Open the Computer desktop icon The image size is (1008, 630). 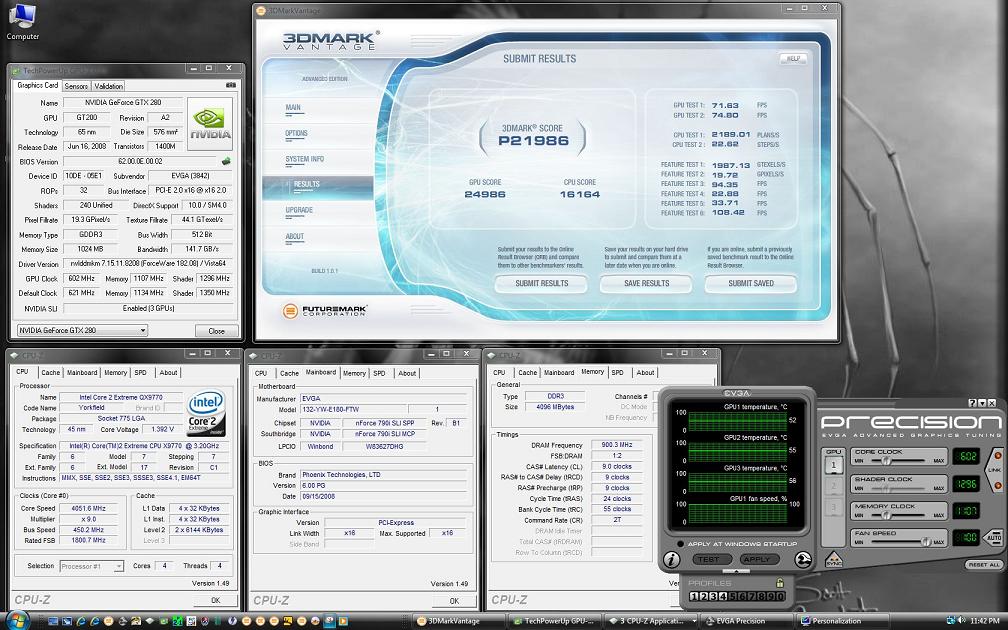[22, 21]
